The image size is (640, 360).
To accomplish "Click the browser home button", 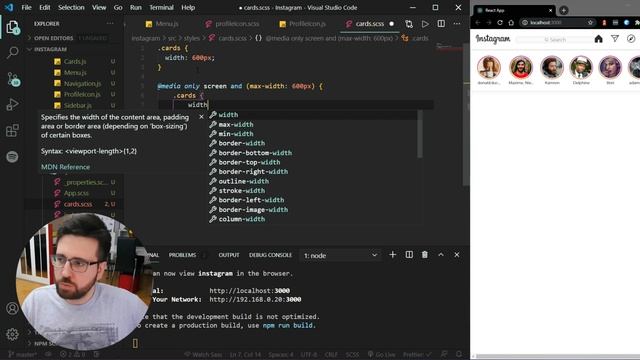I will click(x=511, y=23).
